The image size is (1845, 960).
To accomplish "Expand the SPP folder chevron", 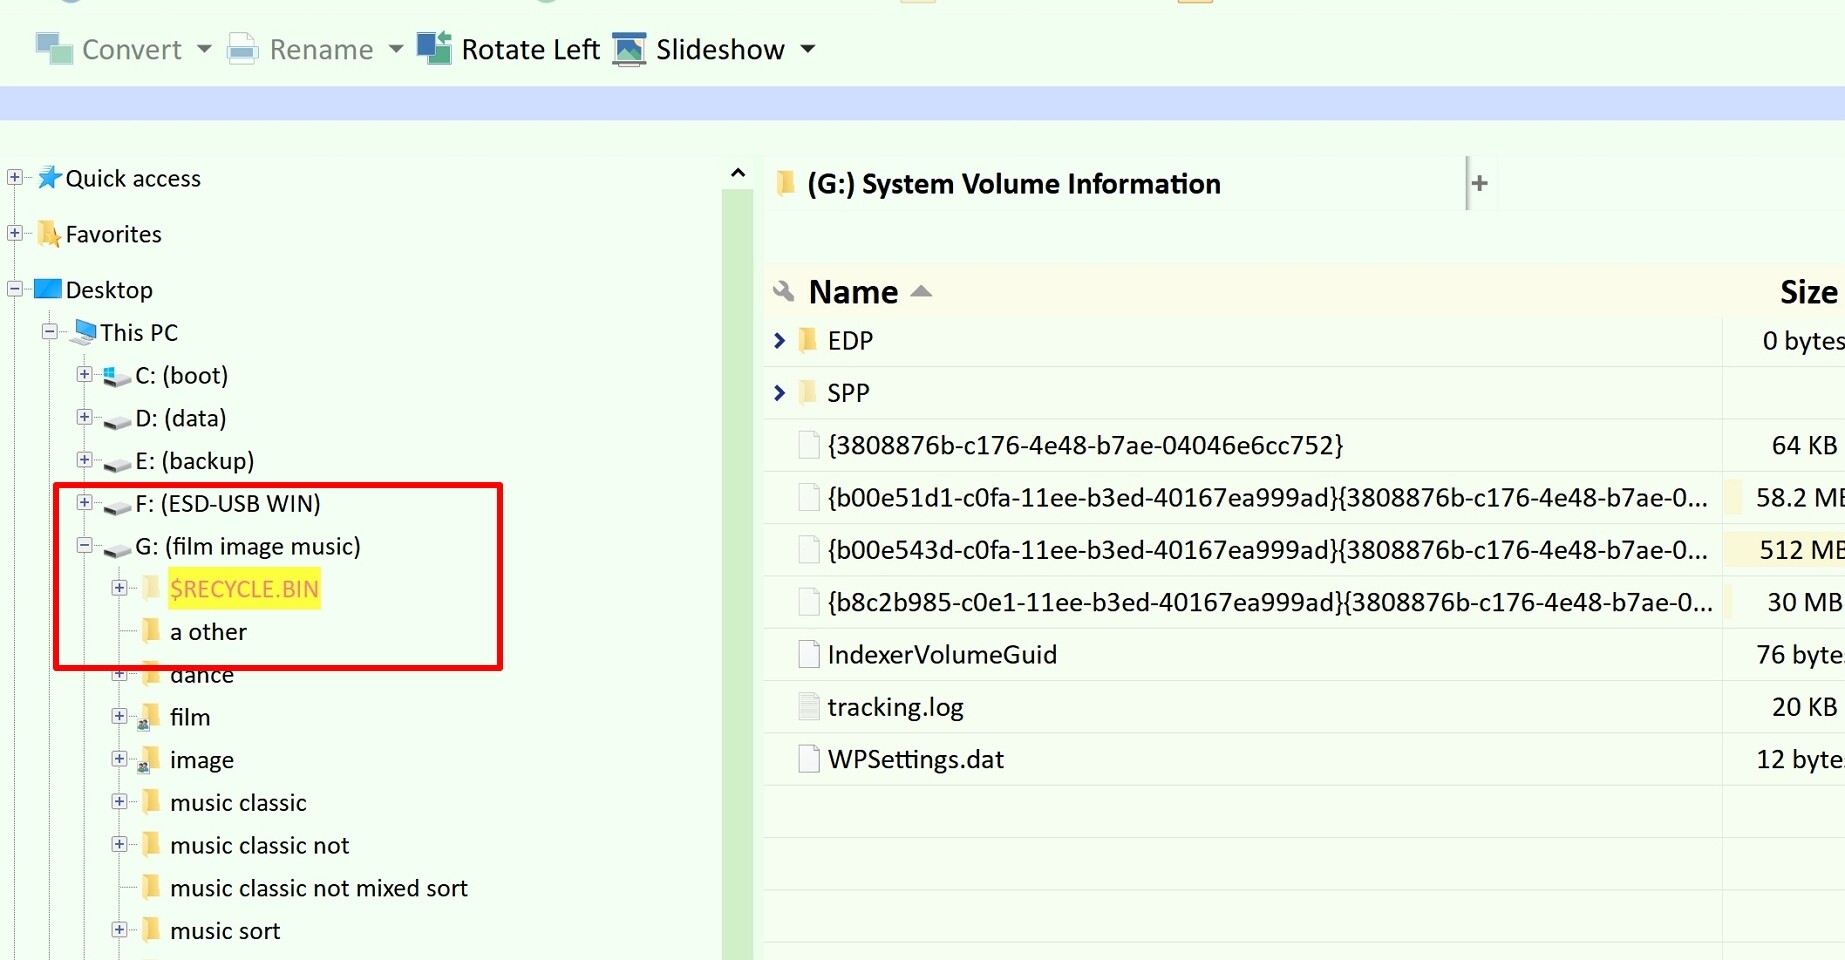I will [x=780, y=393].
